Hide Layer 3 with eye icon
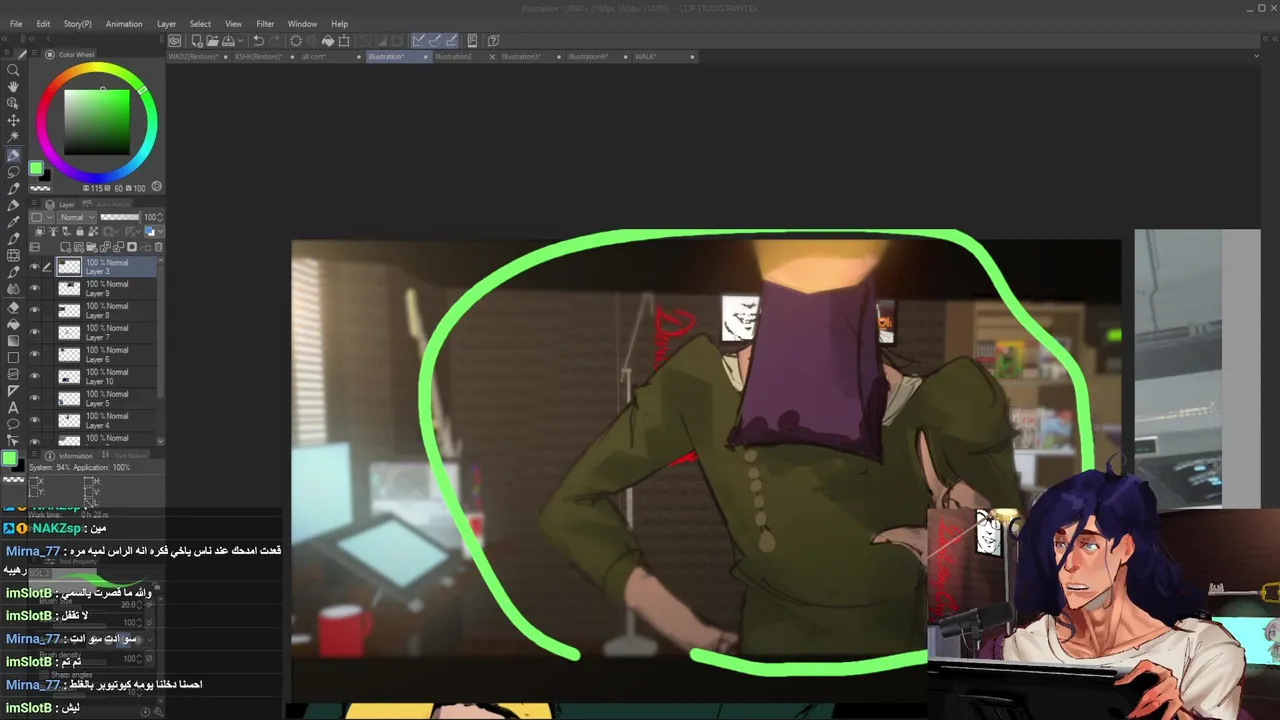Viewport: 1280px width, 720px height. (x=34, y=266)
